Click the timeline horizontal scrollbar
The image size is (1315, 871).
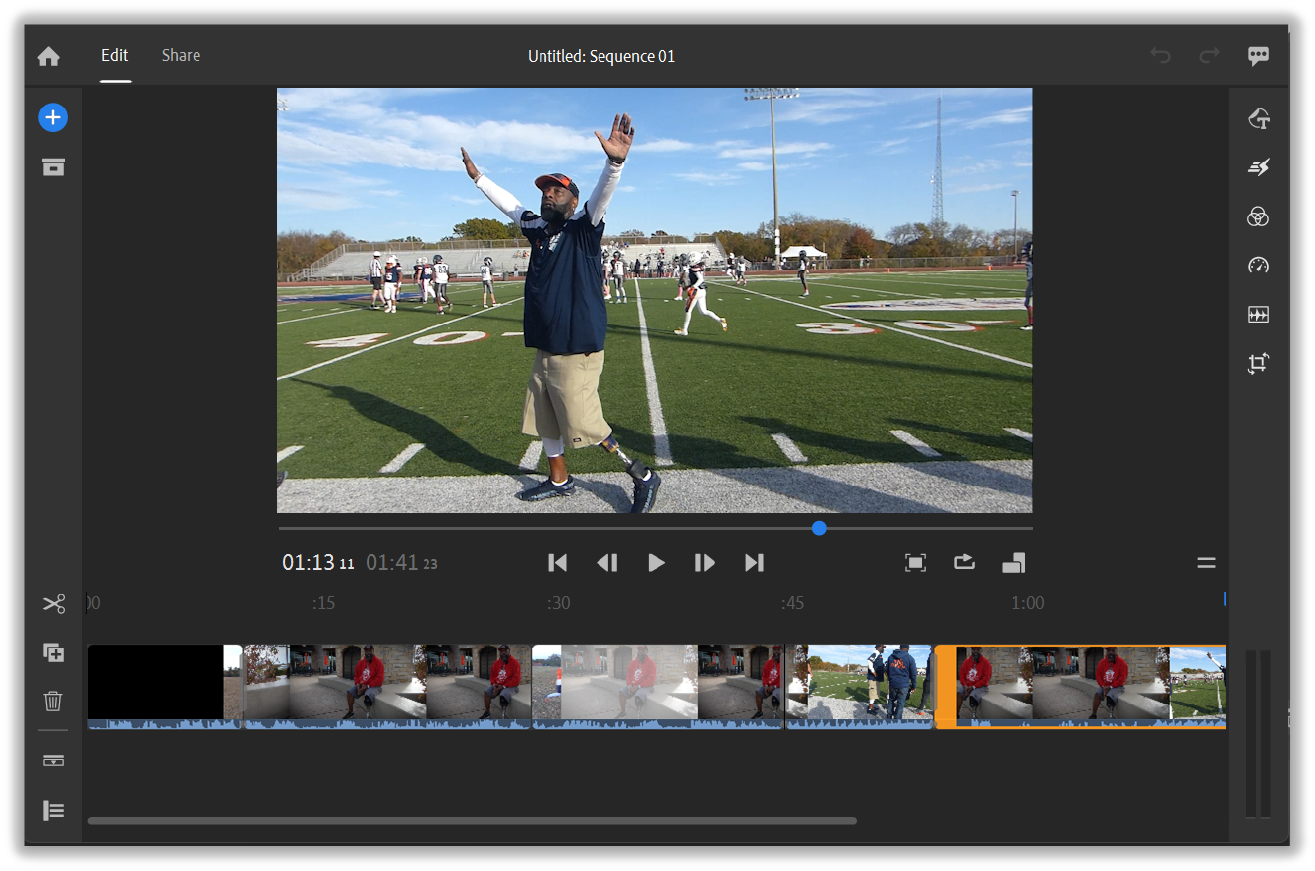[x=472, y=821]
